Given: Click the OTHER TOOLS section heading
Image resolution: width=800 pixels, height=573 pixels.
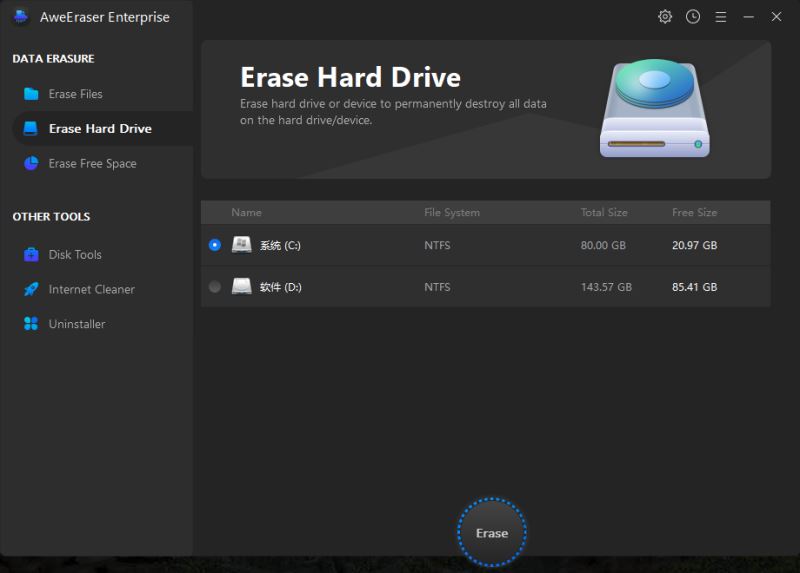Looking at the screenshot, I should click(x=51, y=217).
